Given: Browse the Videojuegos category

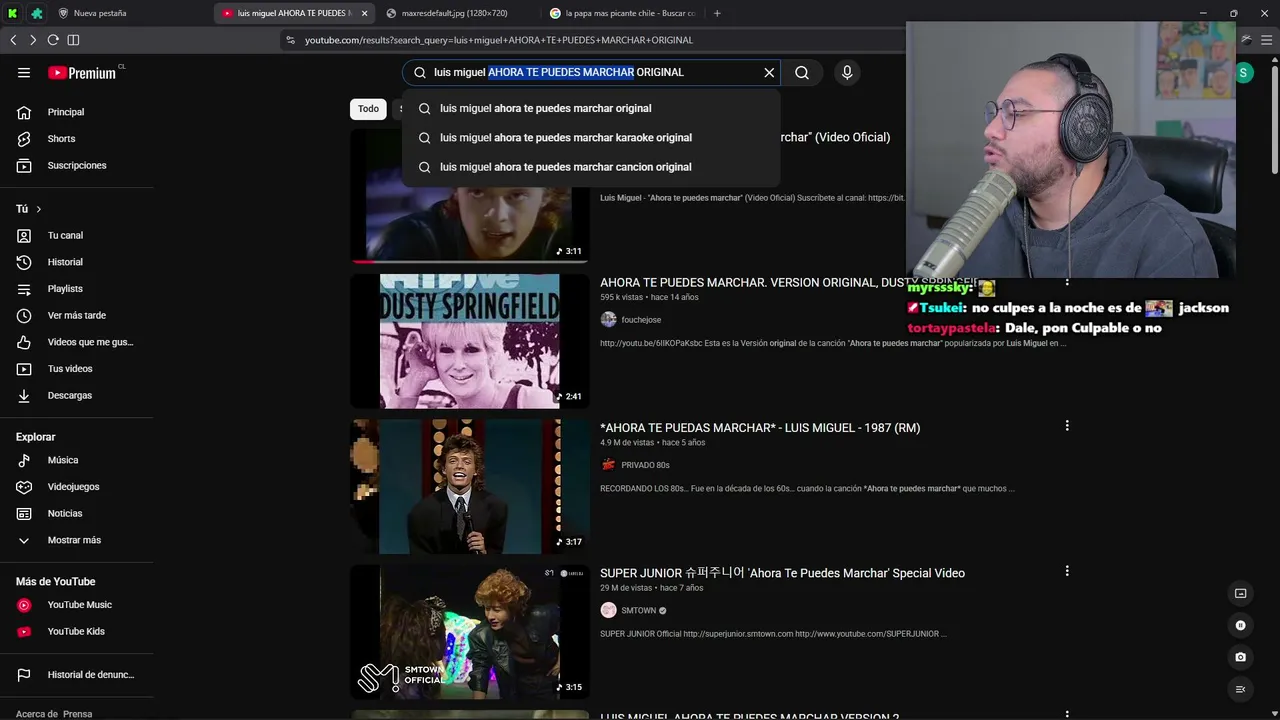Looking at the screenshot, I should pos(77,487).
